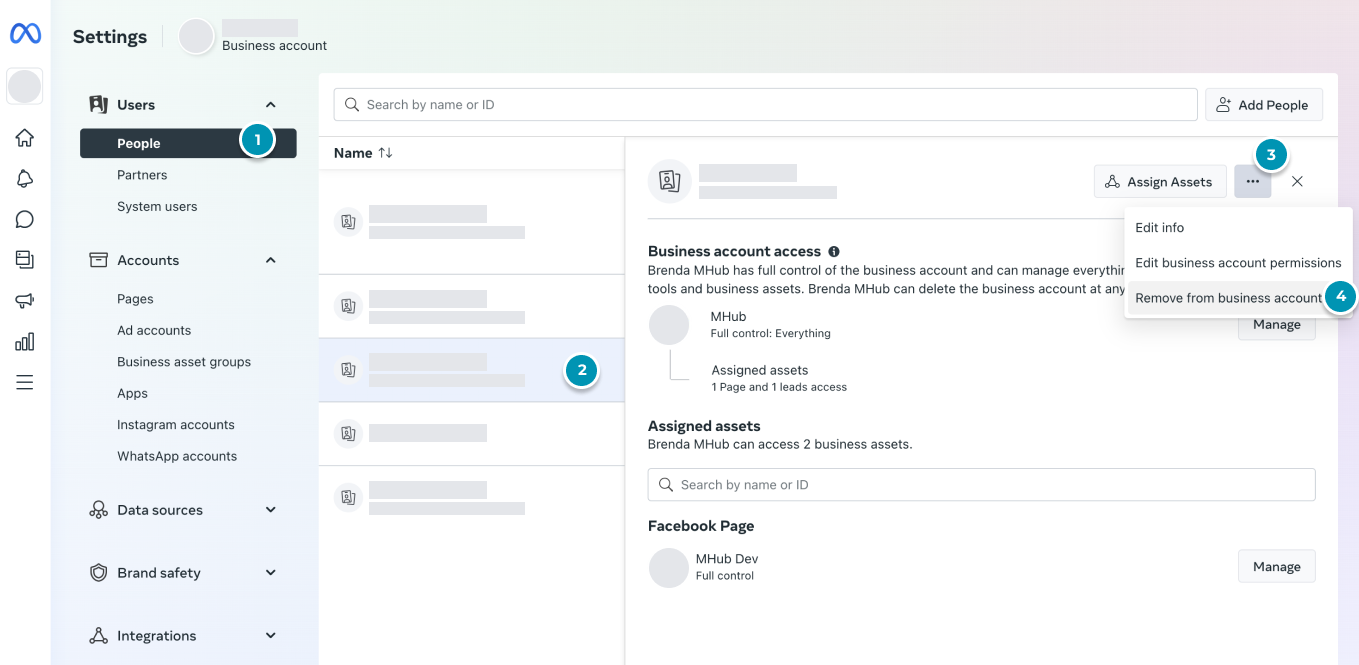Click the Users section icon
1359x665 pixels.
click(98, 105)
